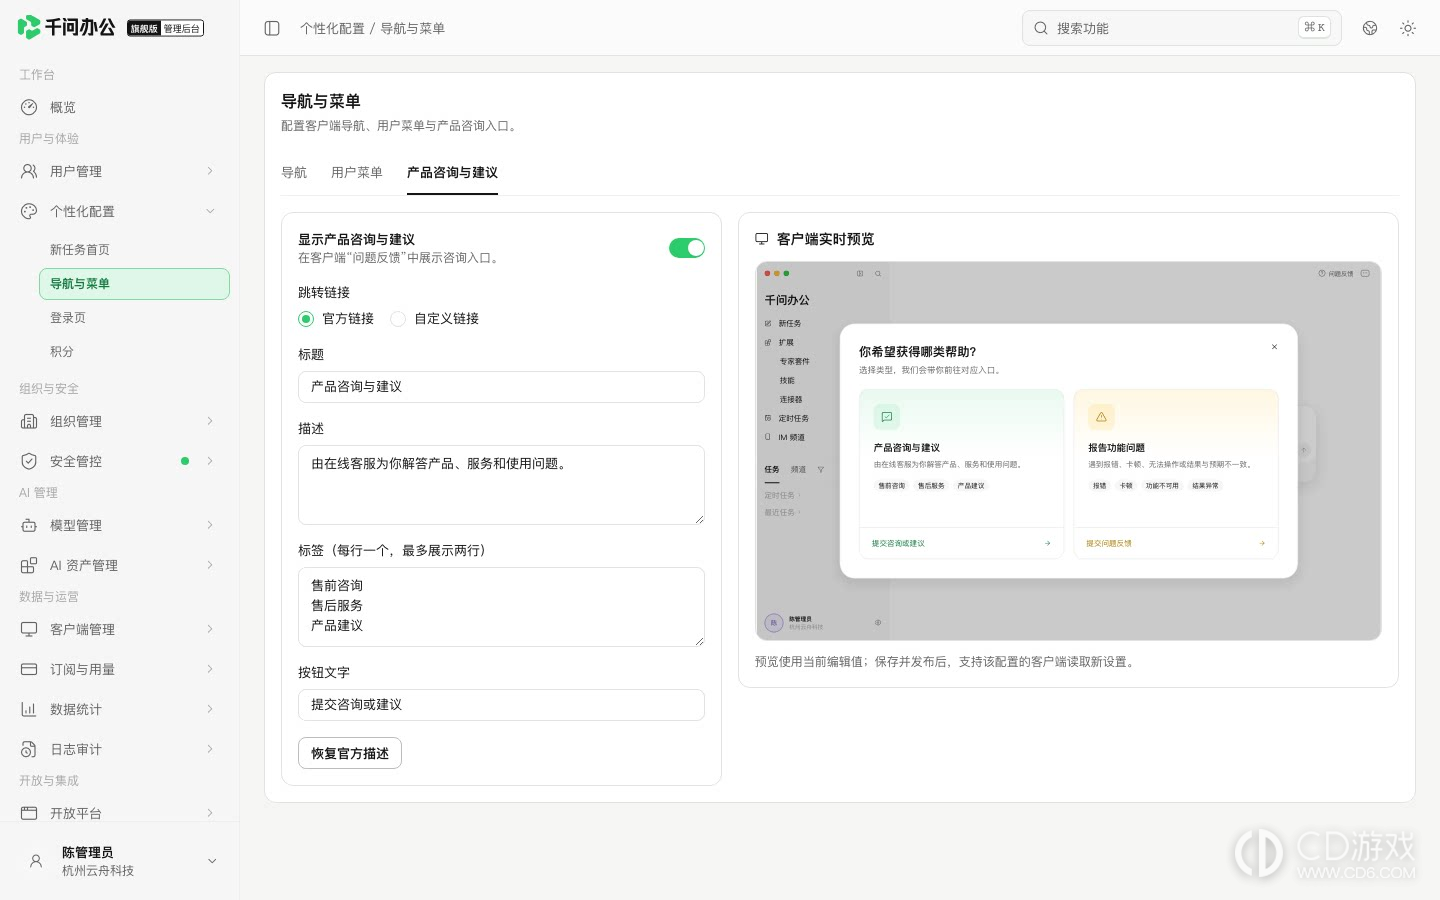Click the arrow next to 提交问题反馈

[1262, 543]
